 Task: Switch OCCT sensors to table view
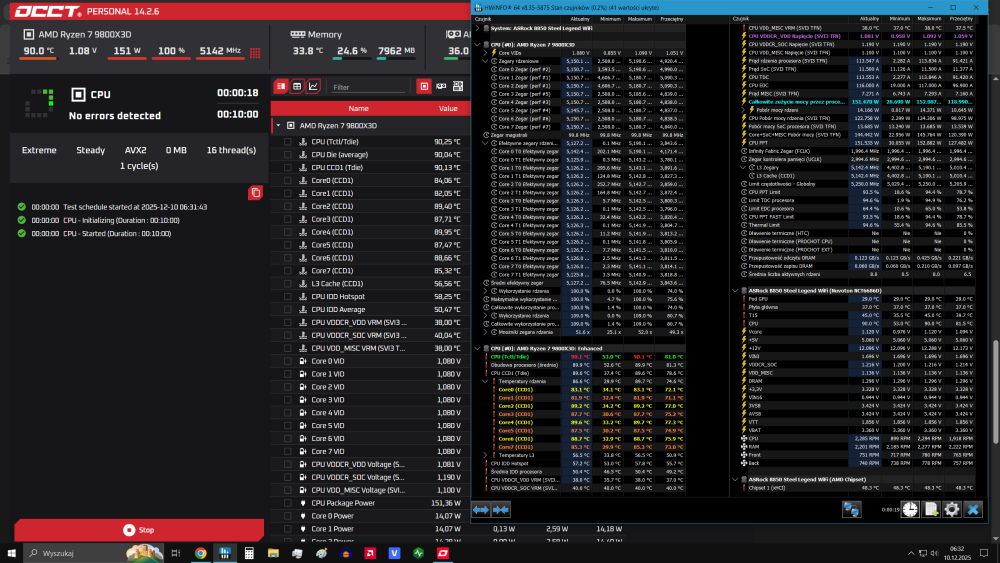[297, 87]
